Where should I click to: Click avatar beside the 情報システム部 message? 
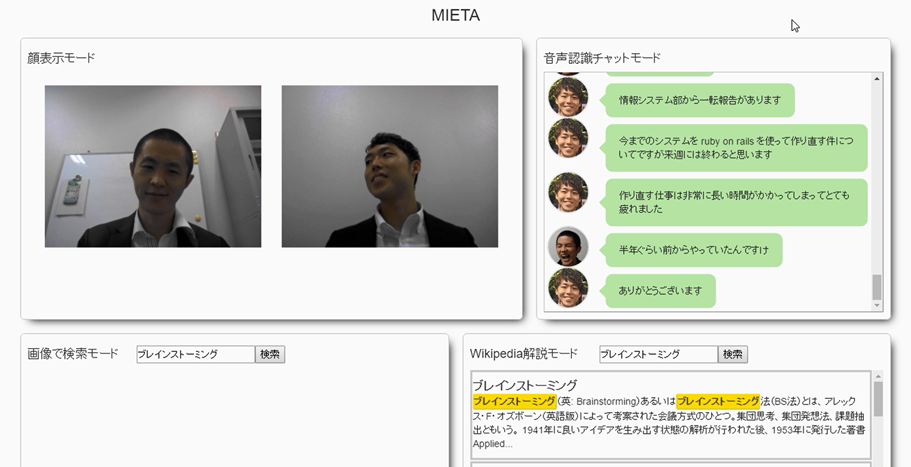click(568, 98)
